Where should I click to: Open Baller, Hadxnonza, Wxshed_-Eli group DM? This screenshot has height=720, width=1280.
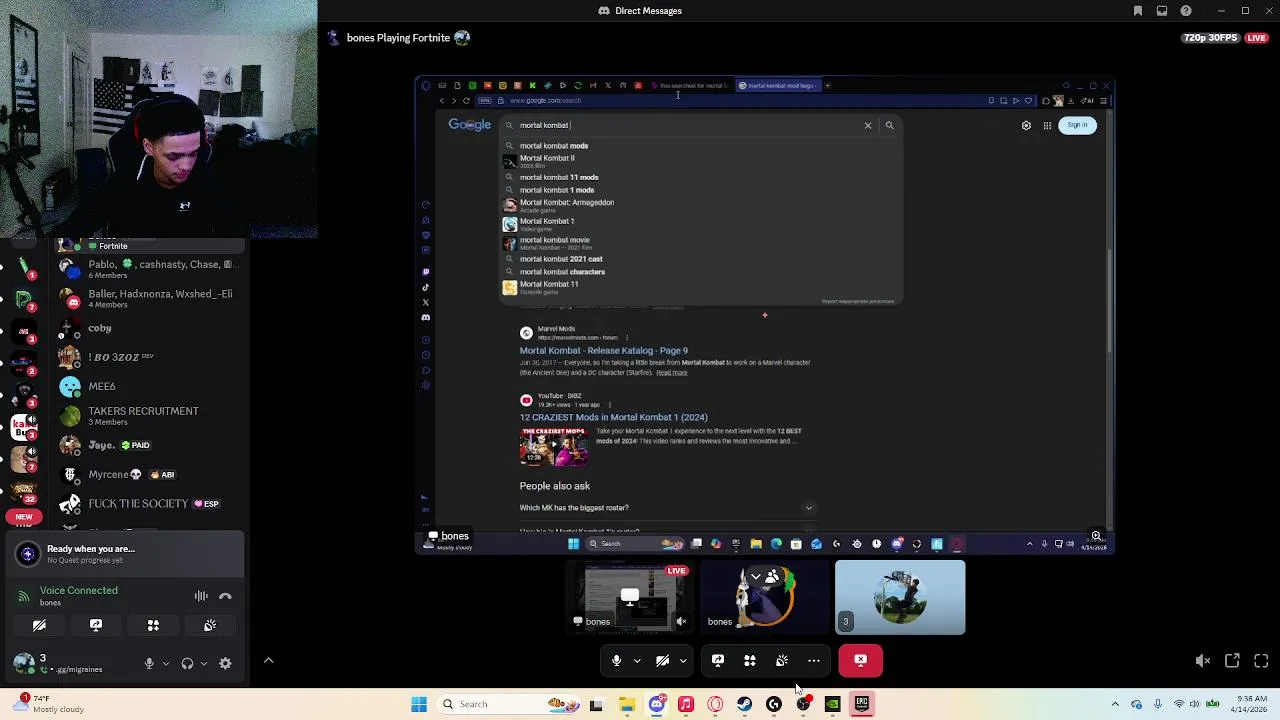148,298
